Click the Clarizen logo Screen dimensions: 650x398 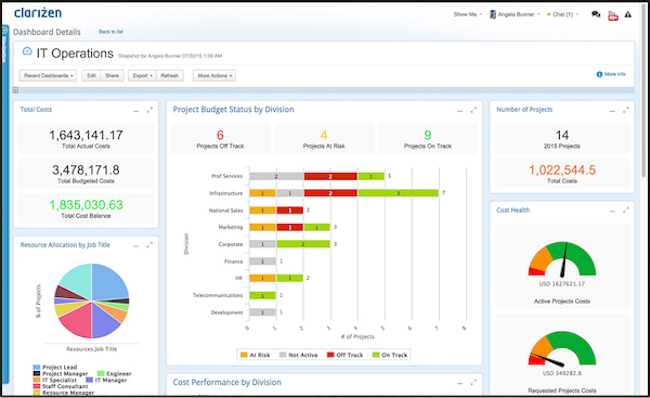coord(38,13)
